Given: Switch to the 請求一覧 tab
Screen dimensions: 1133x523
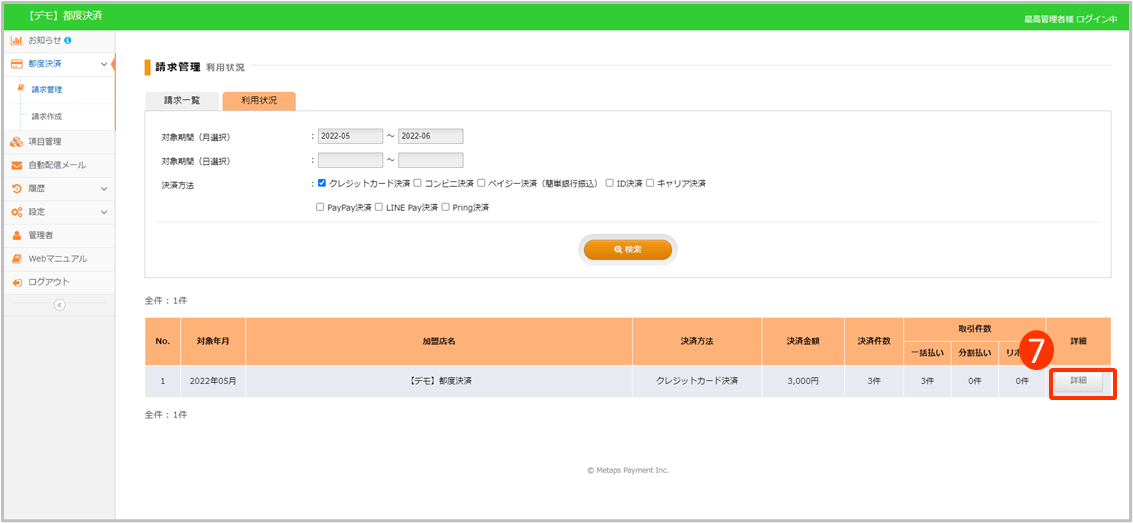Looking at the screenshot, I should (182, 101).
